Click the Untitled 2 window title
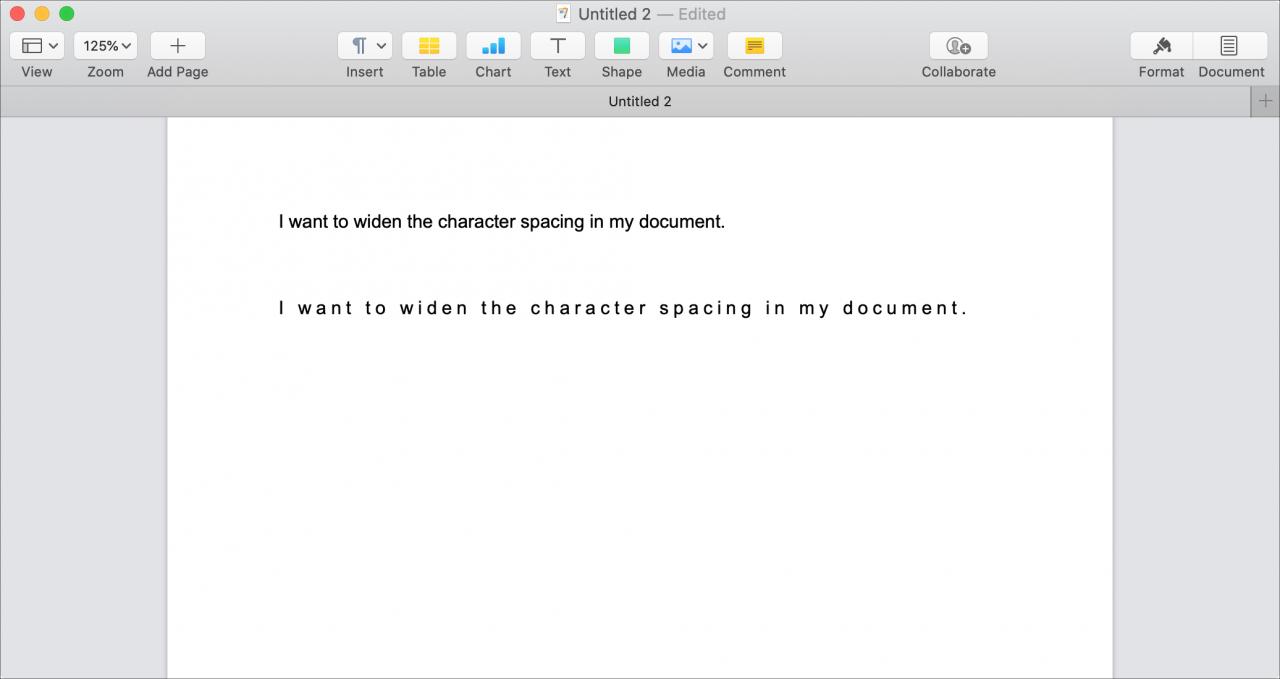This screenshot has height=679, width=1280. [614, 14]
